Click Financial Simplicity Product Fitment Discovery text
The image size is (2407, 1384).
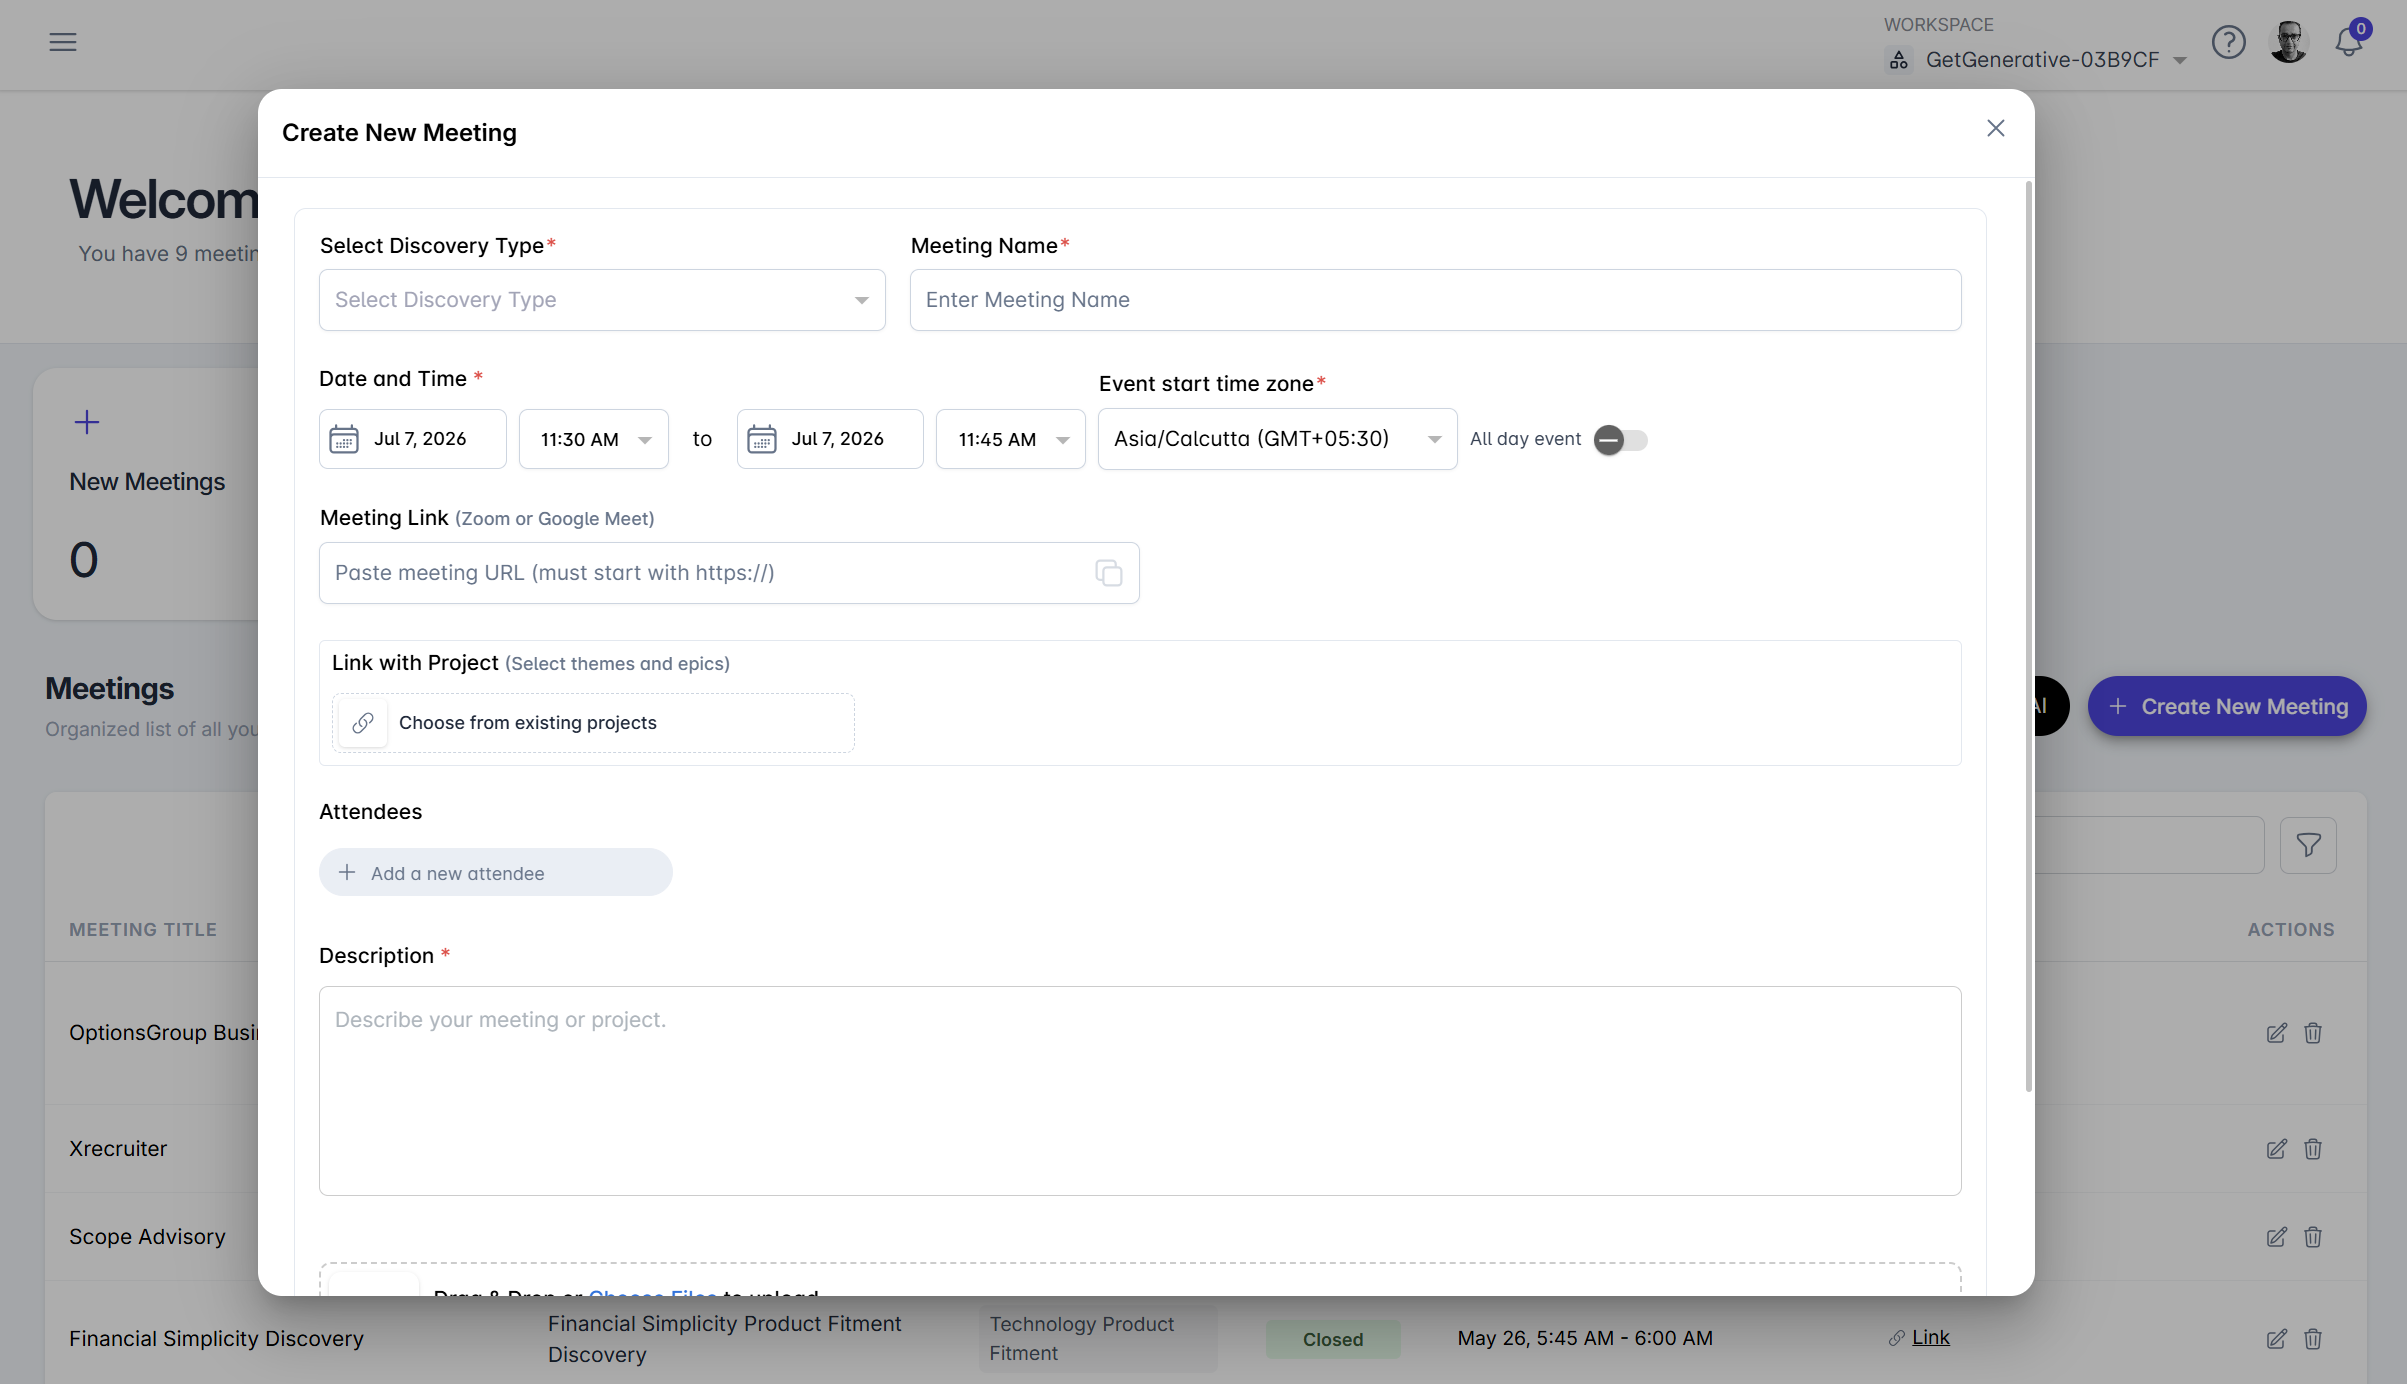(724, 1338)
